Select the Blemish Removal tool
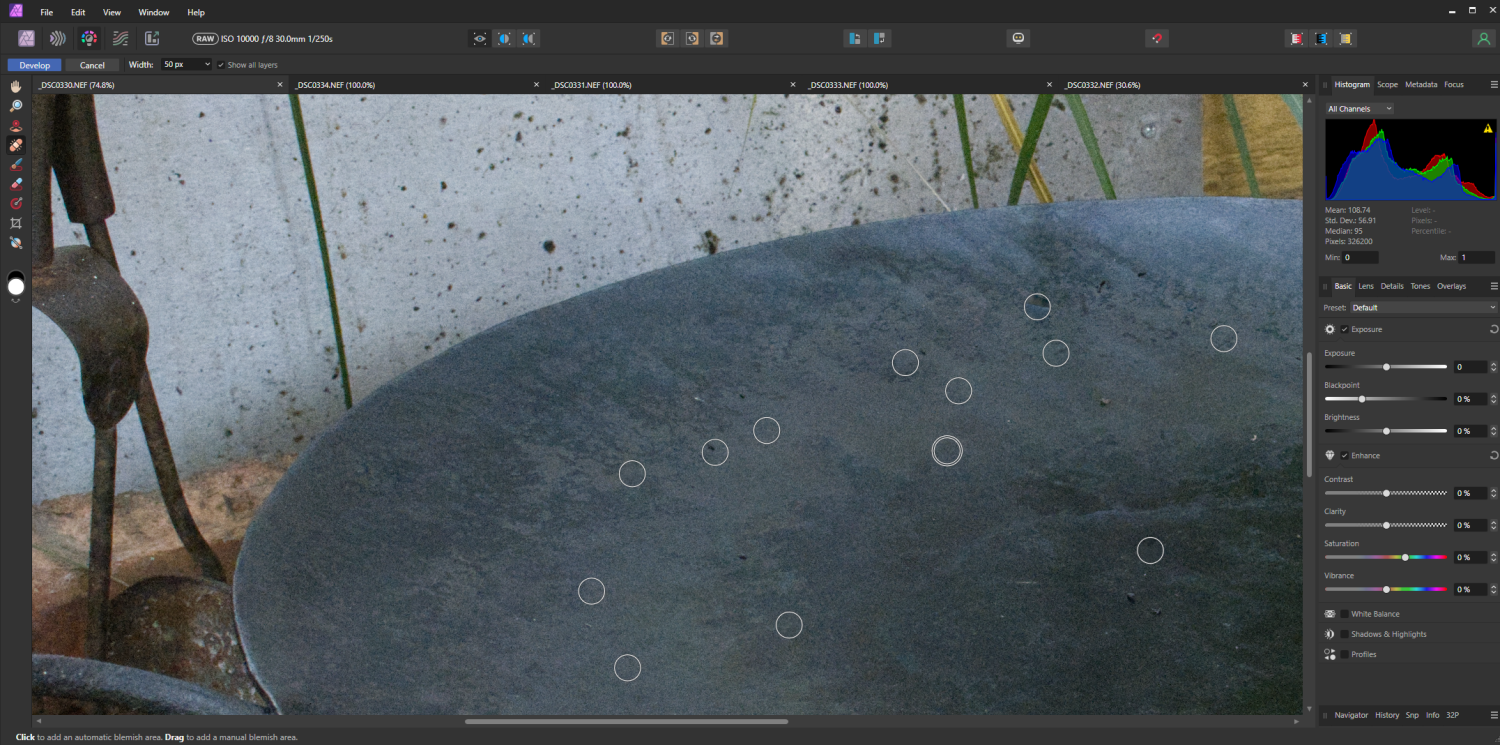 (16, 144)
